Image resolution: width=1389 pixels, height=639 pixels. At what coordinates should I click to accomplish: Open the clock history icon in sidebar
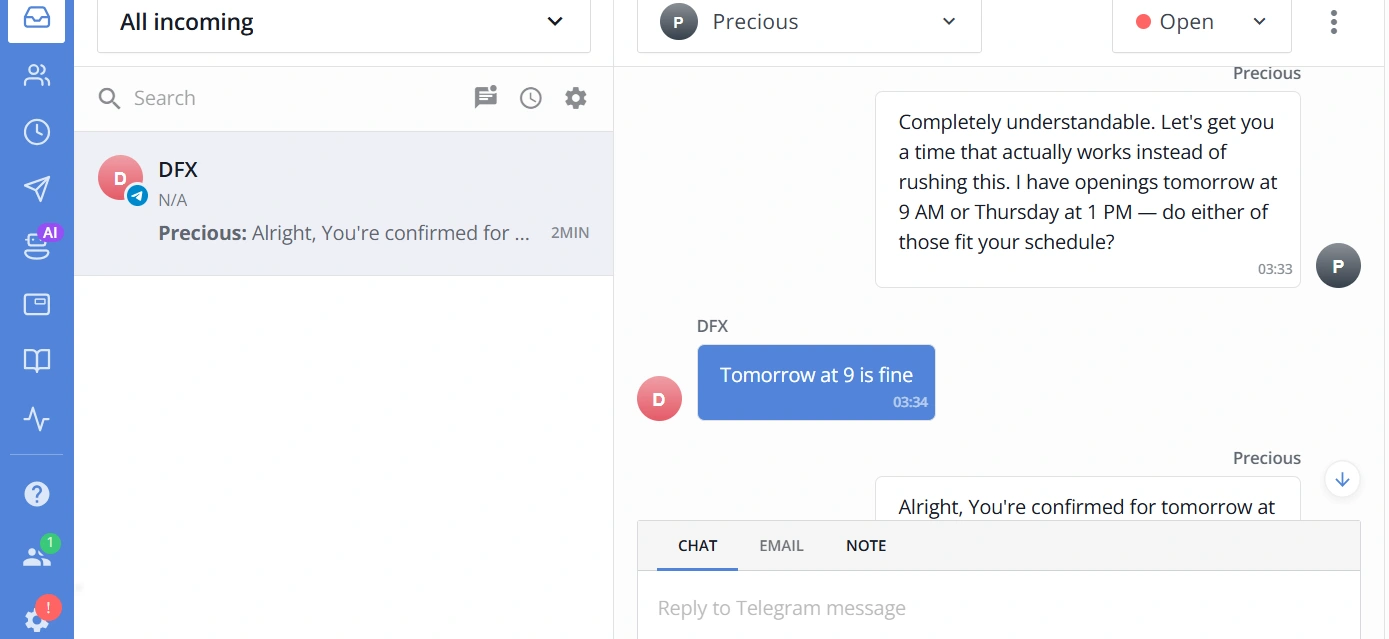point(37,132)
